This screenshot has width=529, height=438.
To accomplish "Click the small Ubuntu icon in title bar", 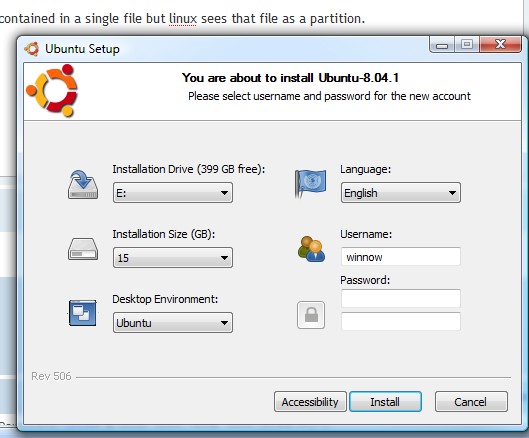I will [32, 49].
